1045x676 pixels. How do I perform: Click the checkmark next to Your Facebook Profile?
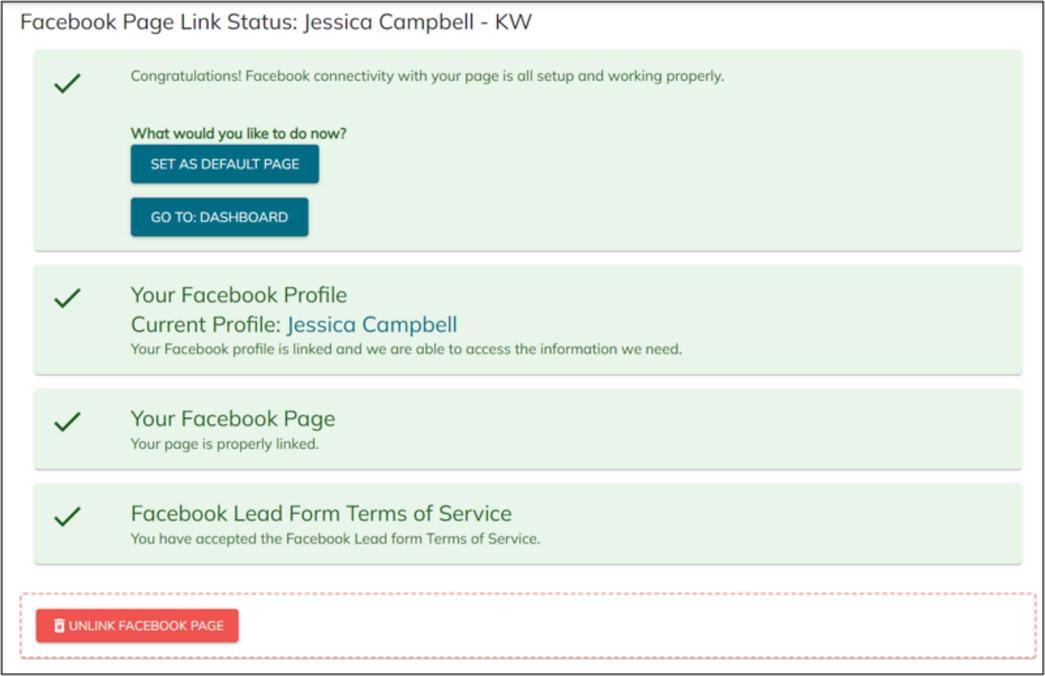[x=67, y=297]
